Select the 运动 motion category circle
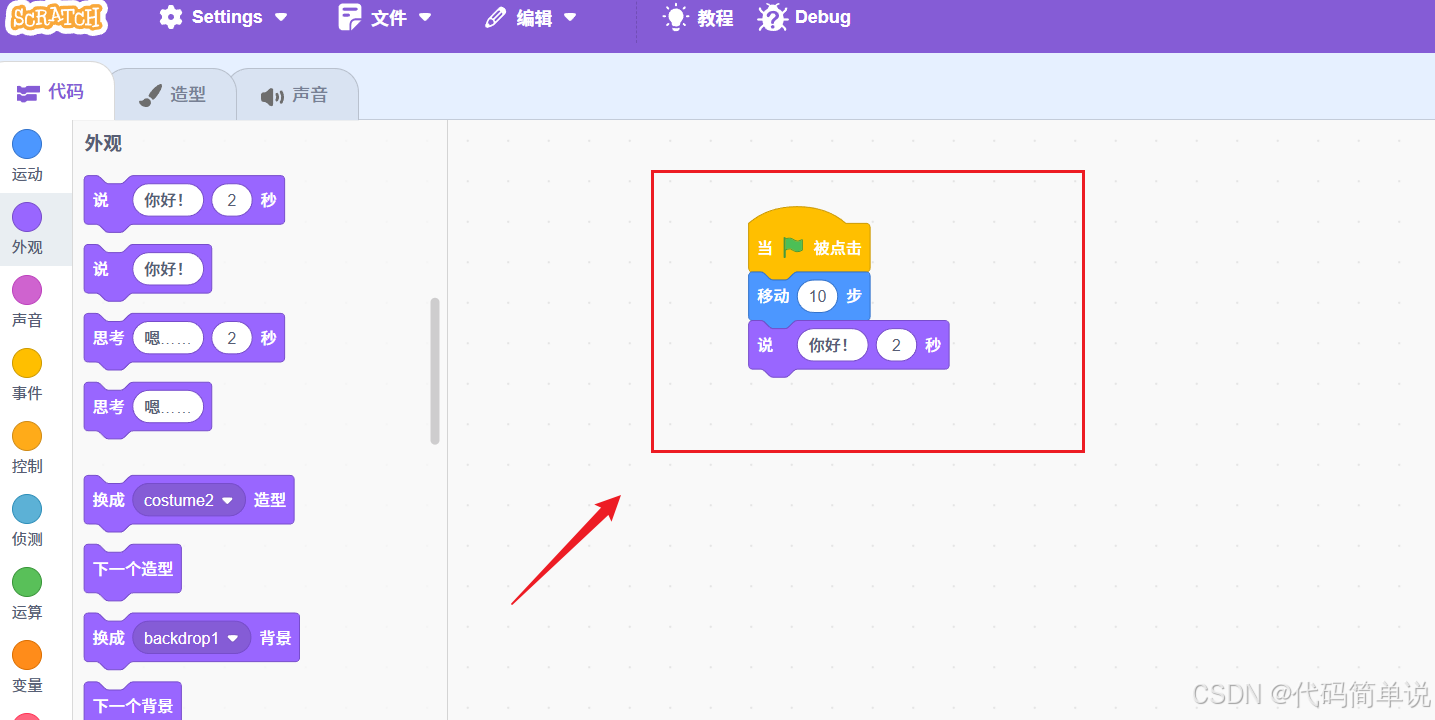The height and width of the screenshot is (720, 1435). [x=27, y=144]
